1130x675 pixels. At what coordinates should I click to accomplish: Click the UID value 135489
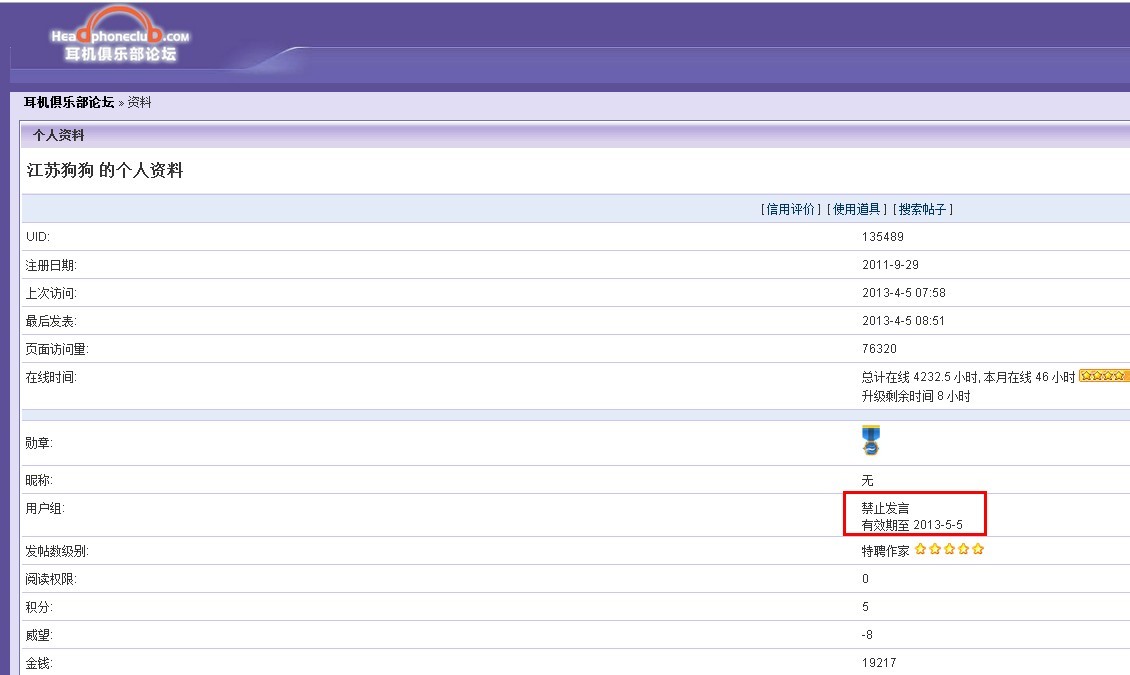(x=883, y=236)
